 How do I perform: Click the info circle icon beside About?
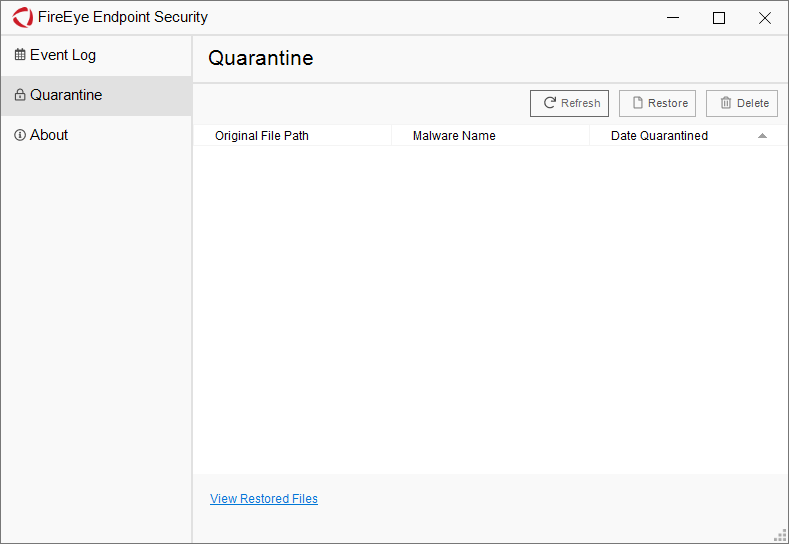[x=20, y=136]
